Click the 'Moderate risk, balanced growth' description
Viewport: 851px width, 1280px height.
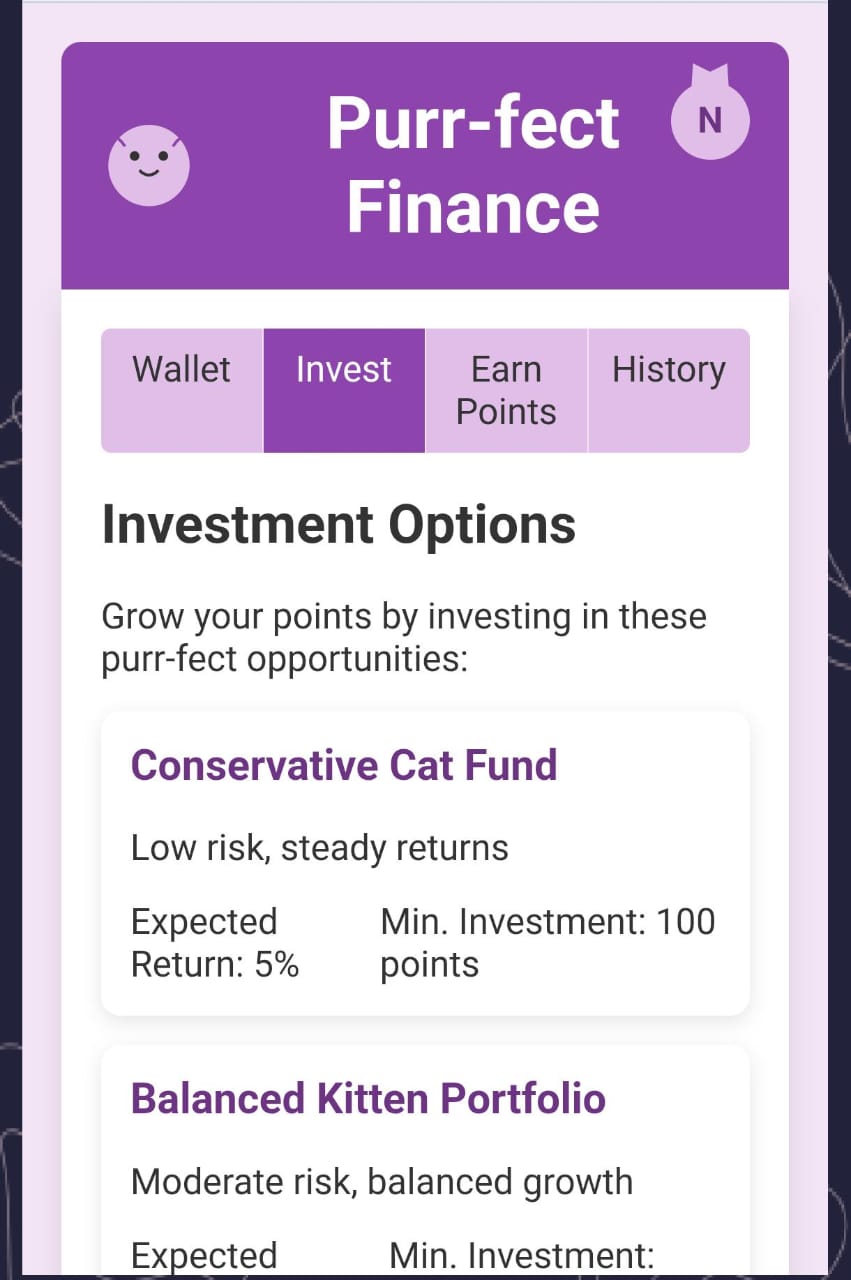pos(381,1181)
